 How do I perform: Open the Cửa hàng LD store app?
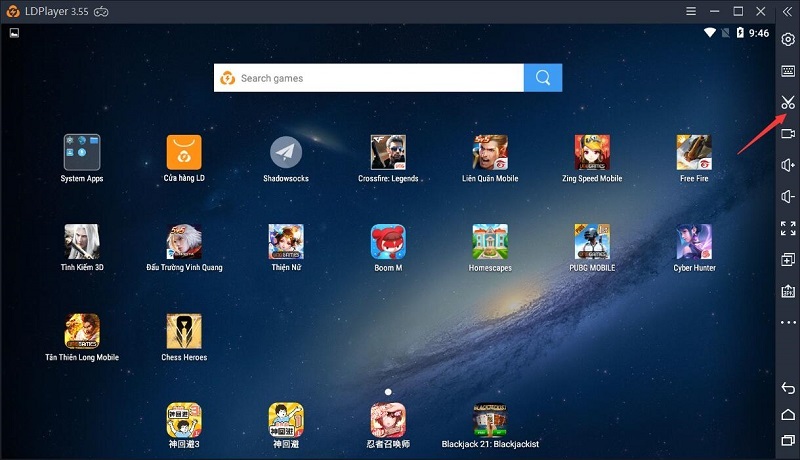tap(184, 152)
